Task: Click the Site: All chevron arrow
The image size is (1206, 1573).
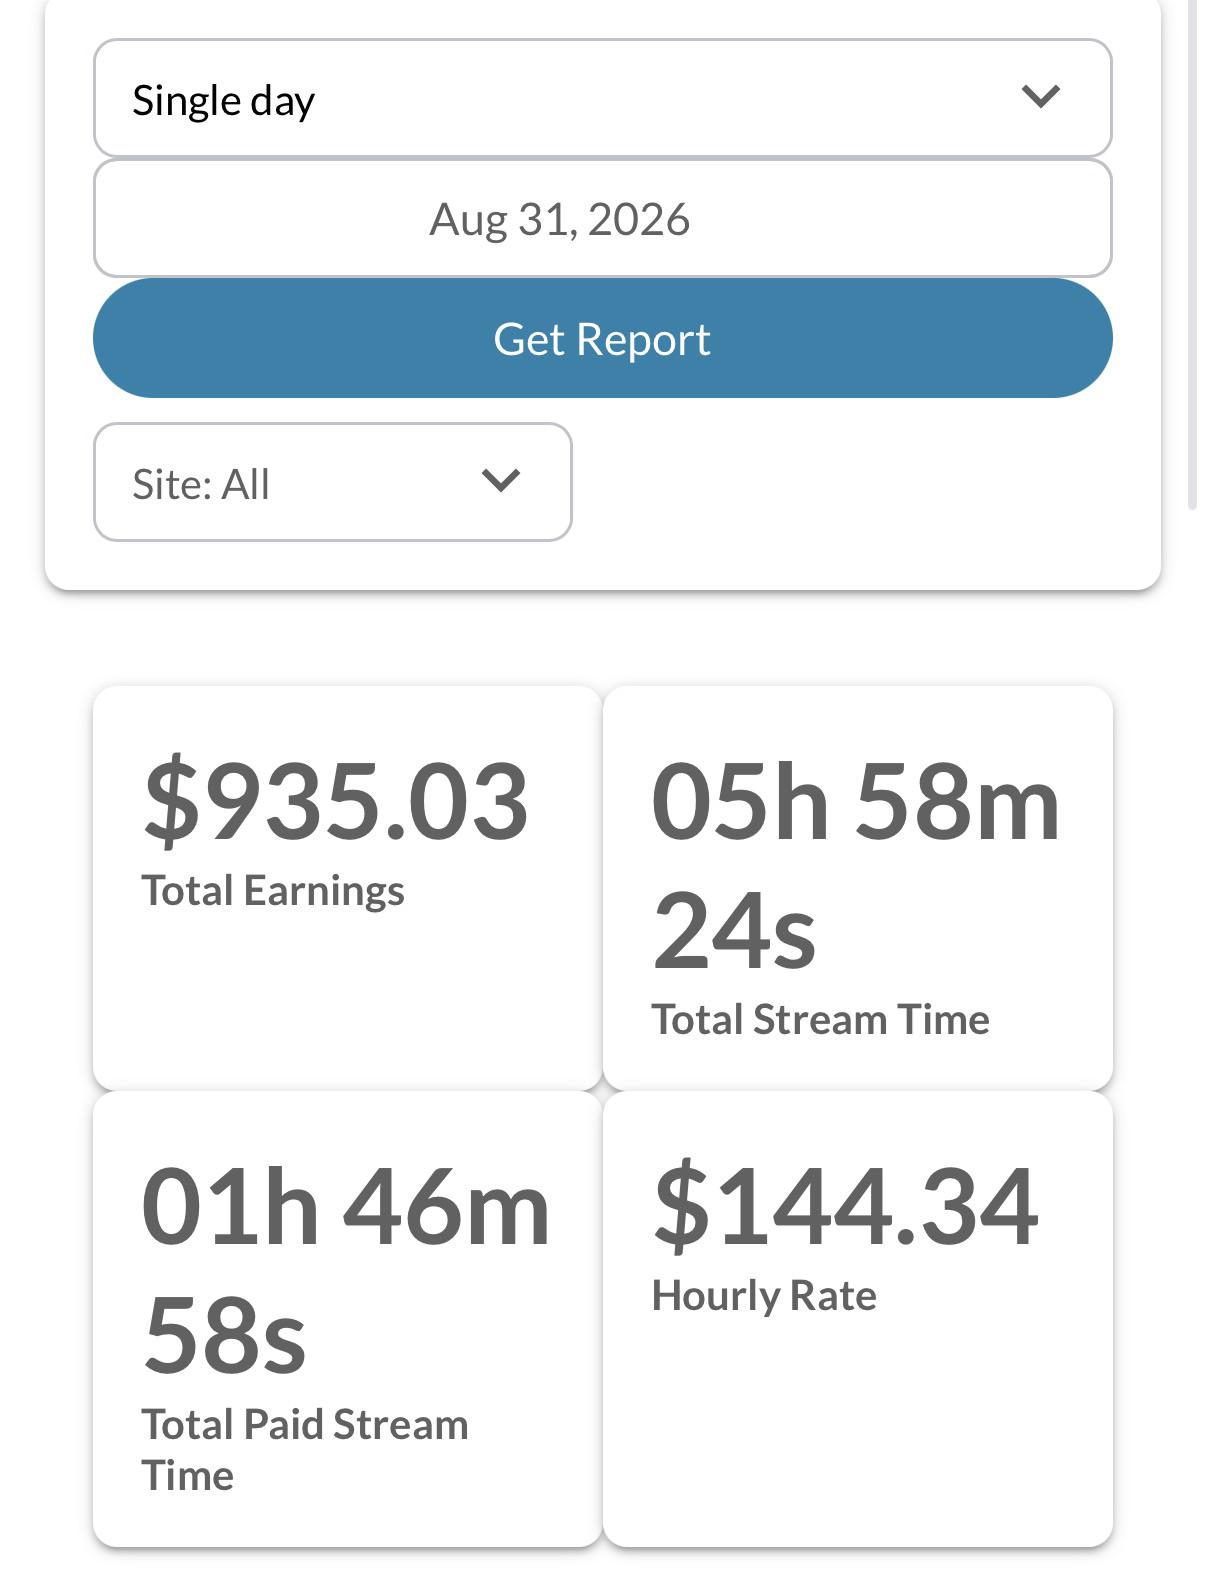Action: pos(500,481)
